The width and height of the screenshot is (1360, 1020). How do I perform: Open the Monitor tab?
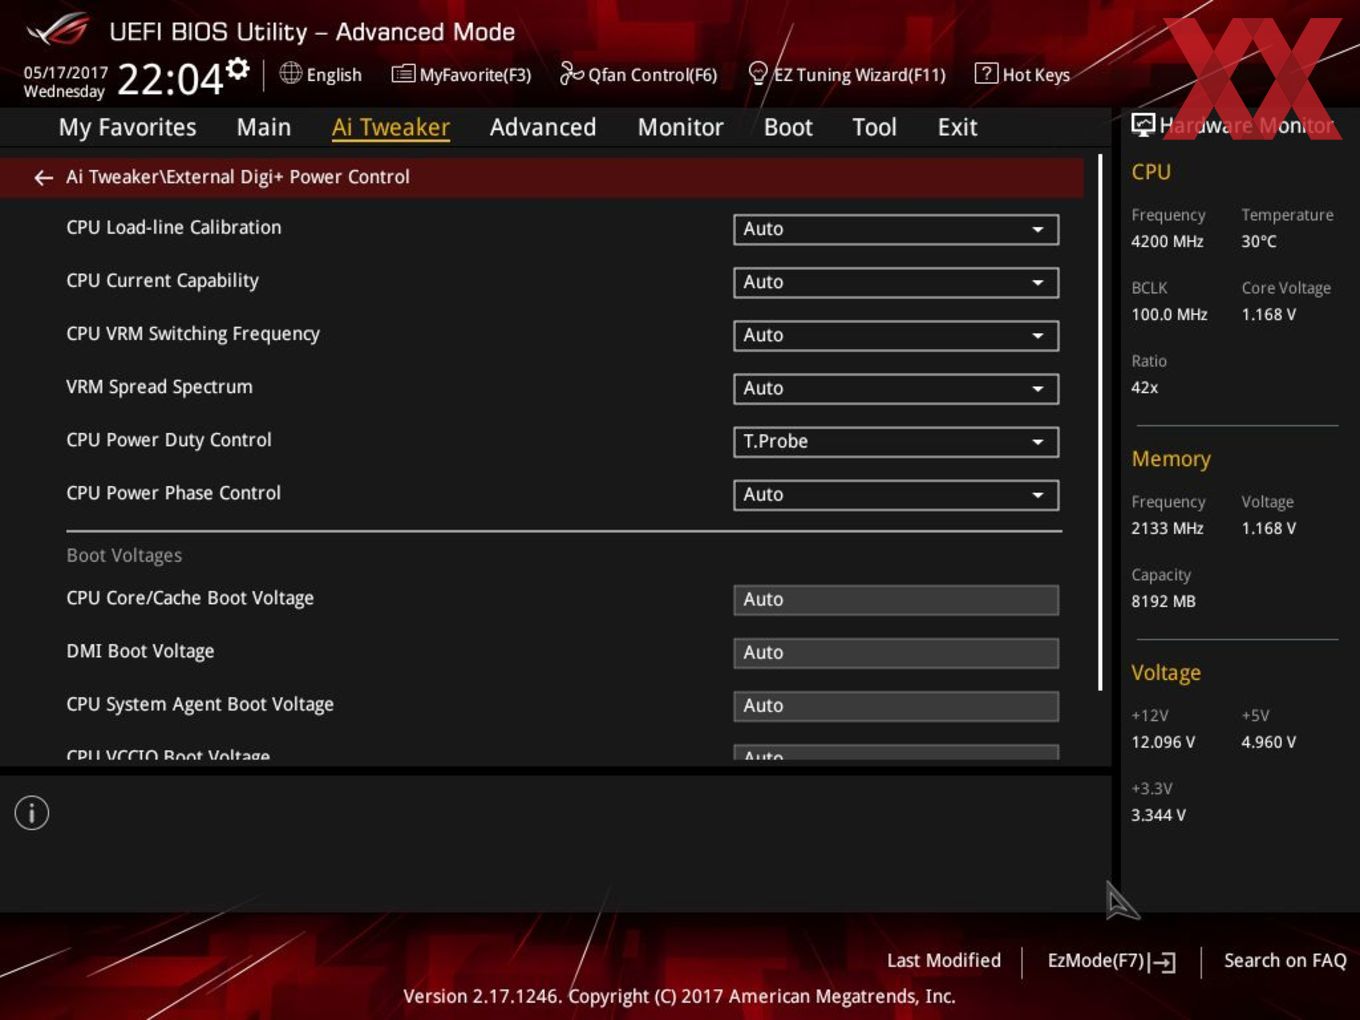(681, 127)
